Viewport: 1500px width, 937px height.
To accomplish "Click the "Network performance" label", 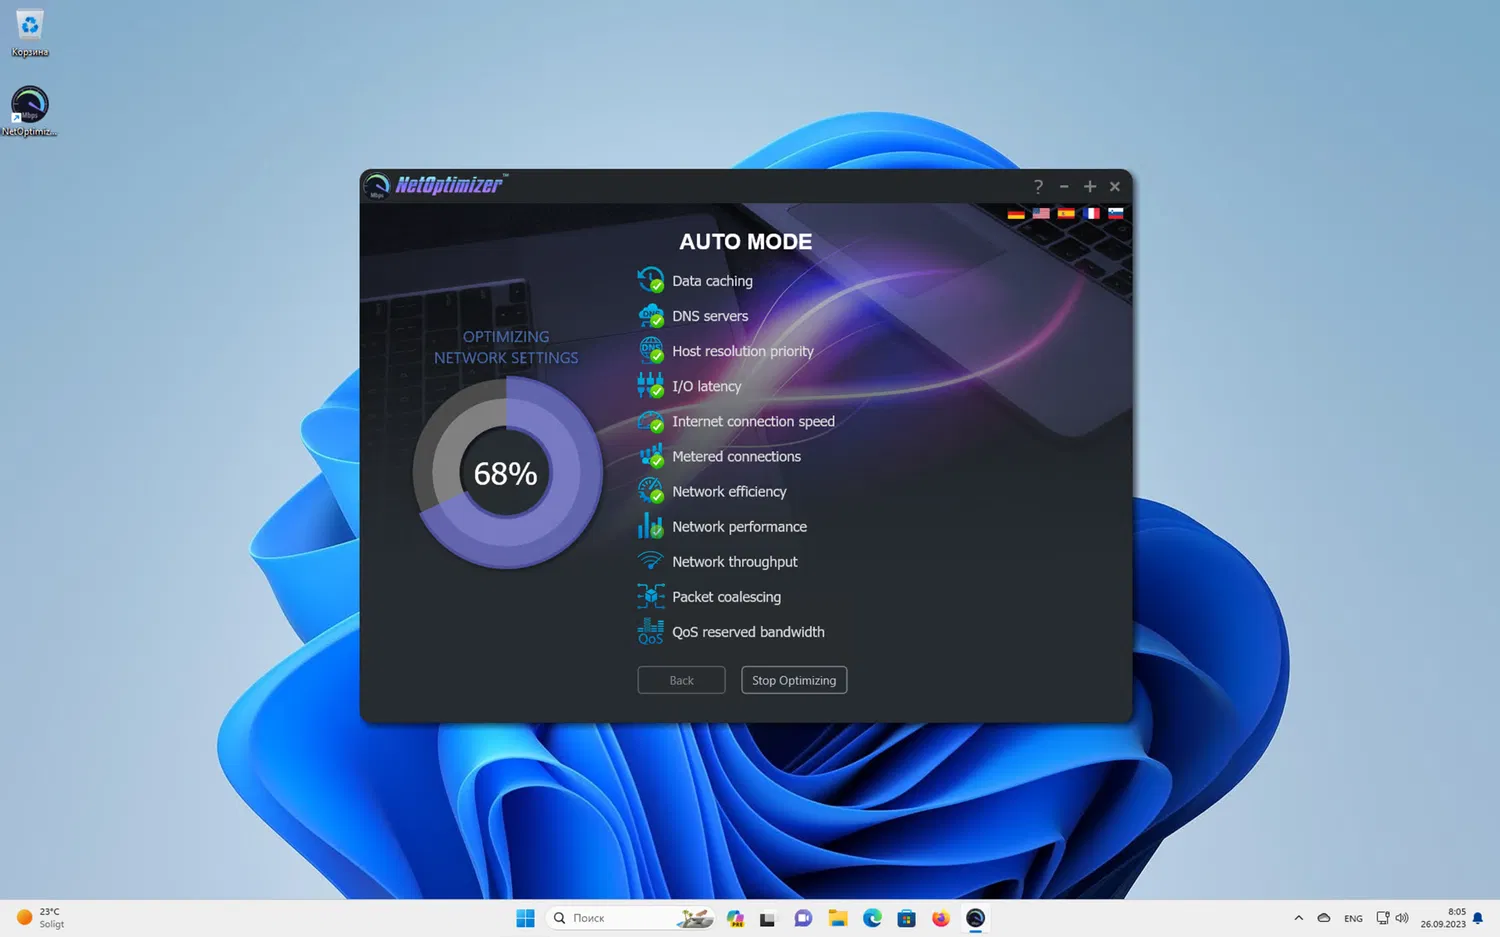I will pos(739,526).
